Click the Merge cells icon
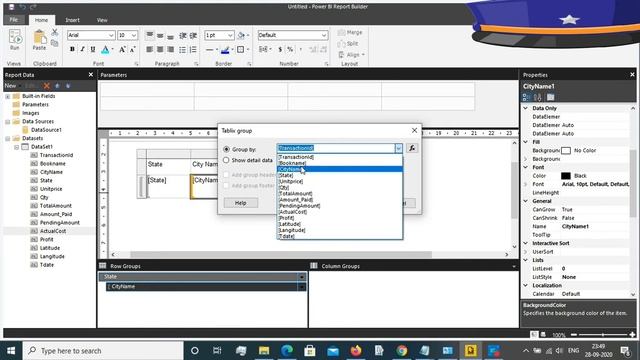640x360 pixels. (x=350, y=32)
